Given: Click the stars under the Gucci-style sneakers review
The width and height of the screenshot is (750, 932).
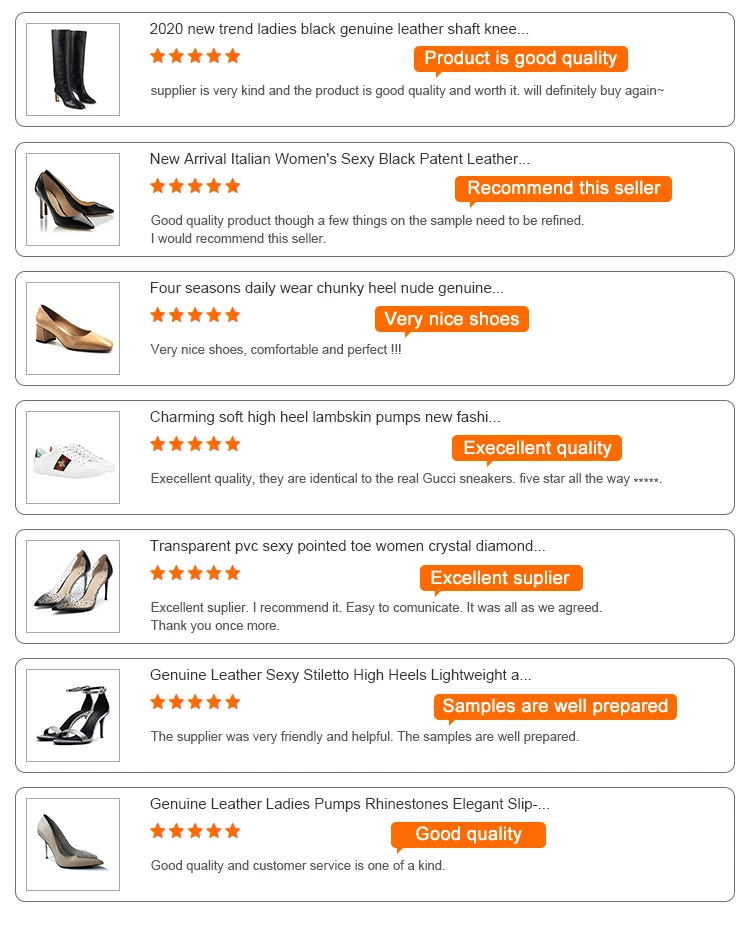Looking at the screenshot, I should pyautogui.click(x=195, y=444).
